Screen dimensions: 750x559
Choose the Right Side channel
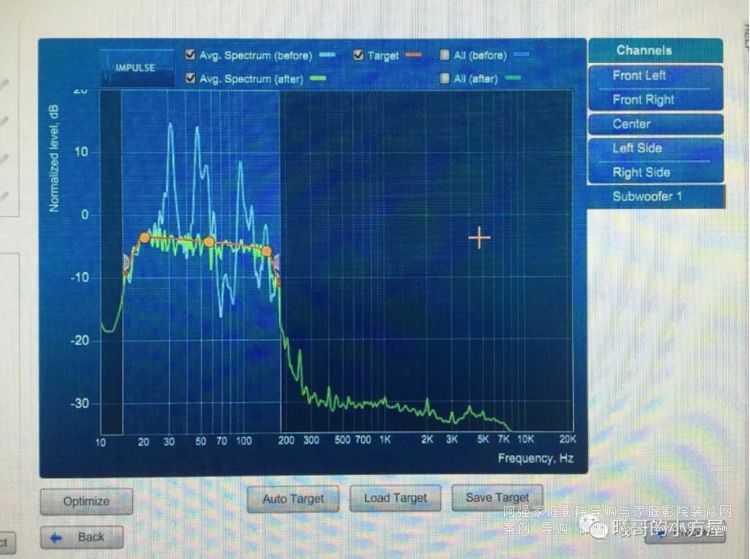coord(655,172)
